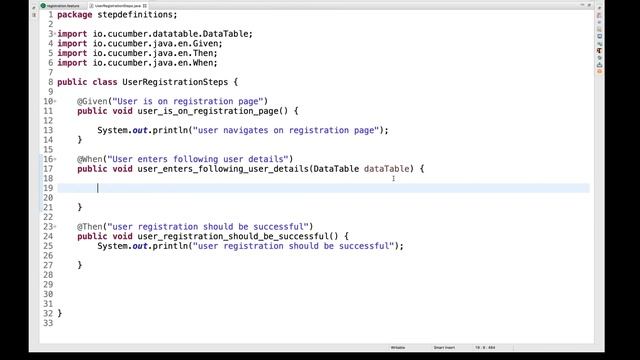
Task: Switch to the registration.feature editor tab
Action: [60, 6]
